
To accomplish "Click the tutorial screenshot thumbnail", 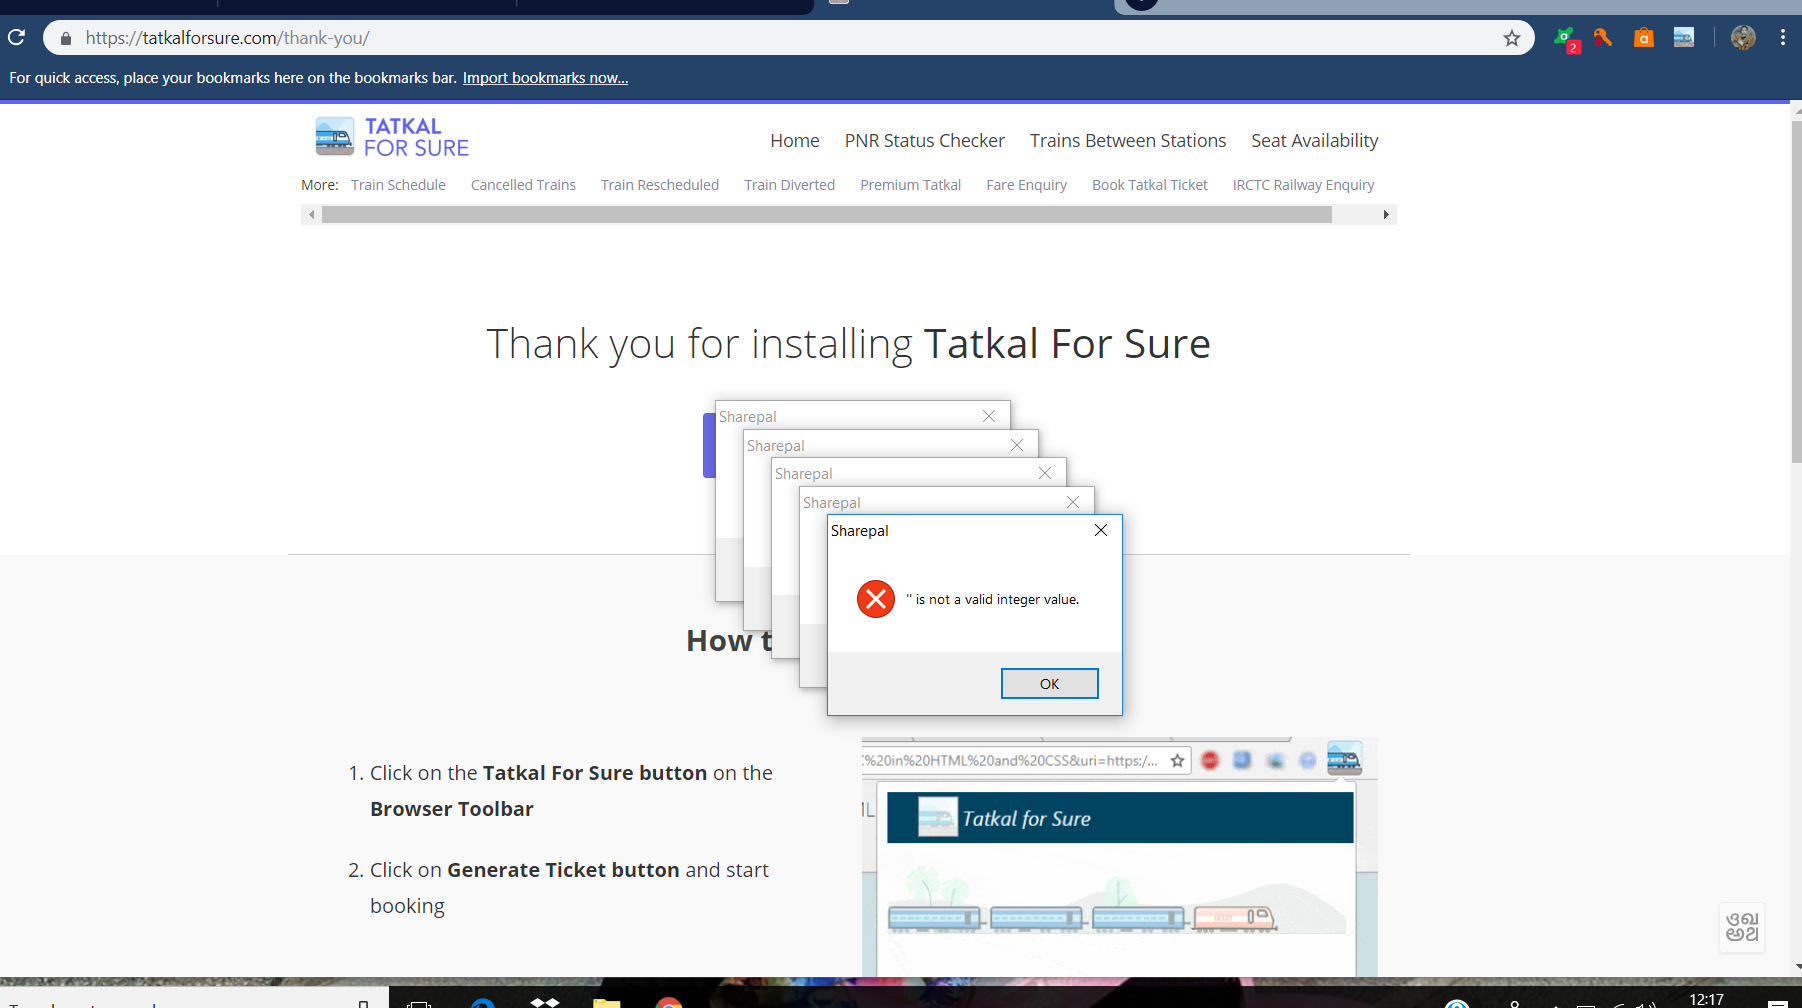I will (x=1119, y=857).
